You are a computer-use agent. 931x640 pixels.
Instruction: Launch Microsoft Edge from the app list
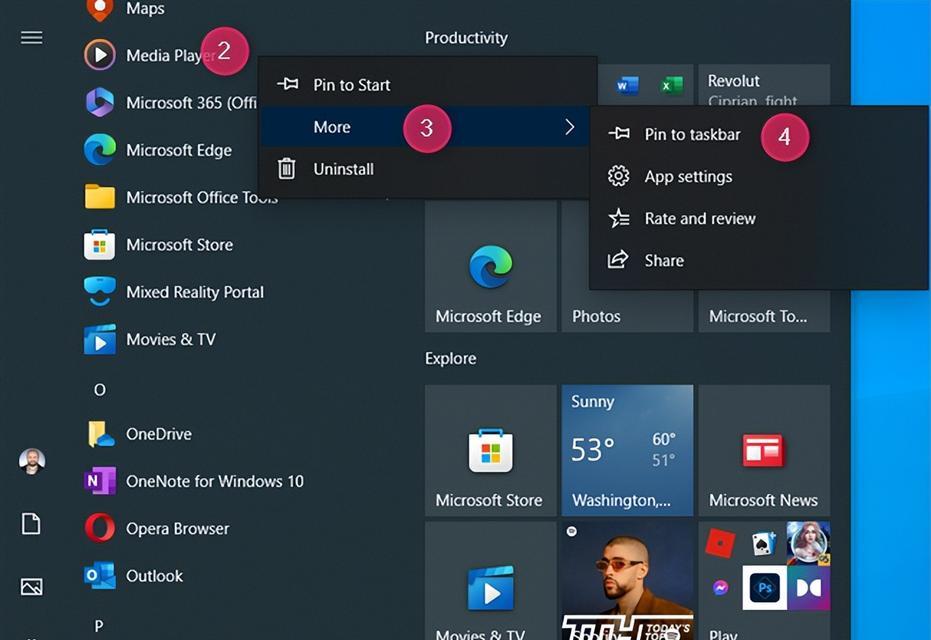pyautogui.click(x=158, y=150)
